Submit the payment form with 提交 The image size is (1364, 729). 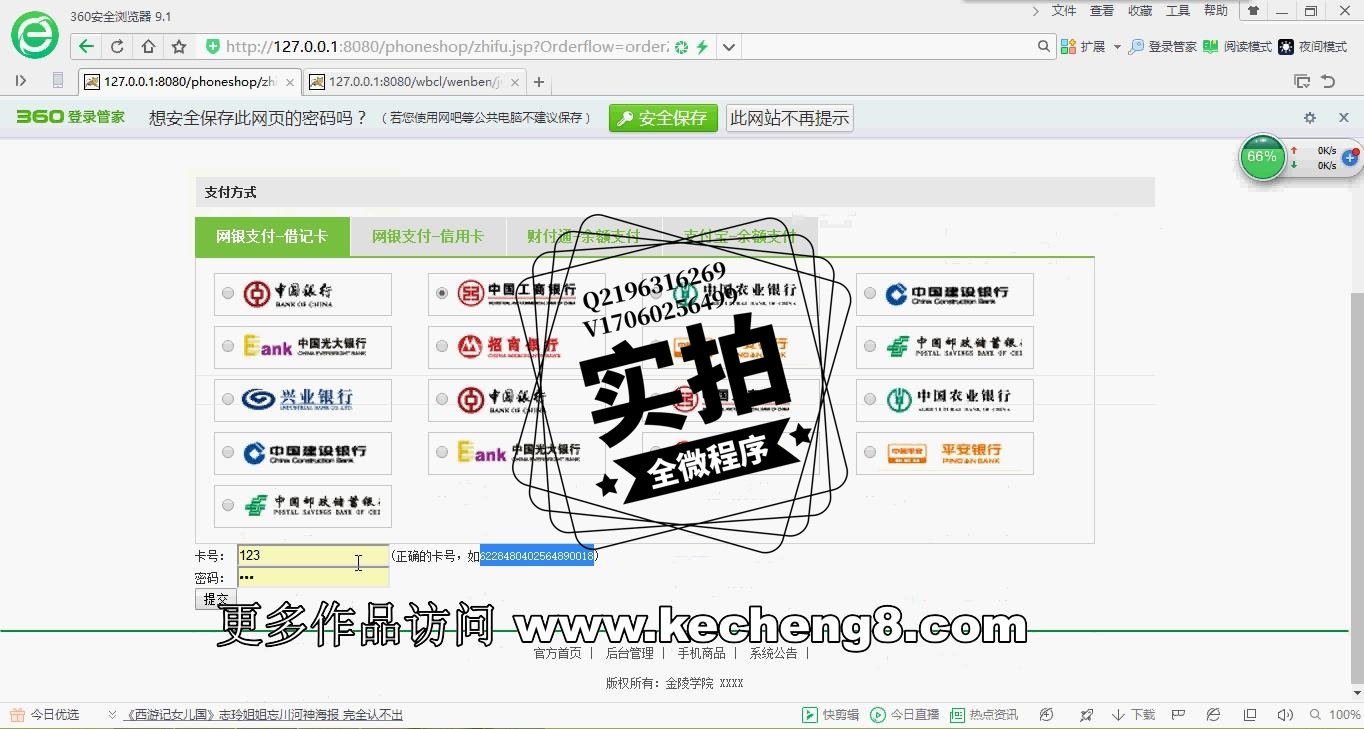[216, 599]
